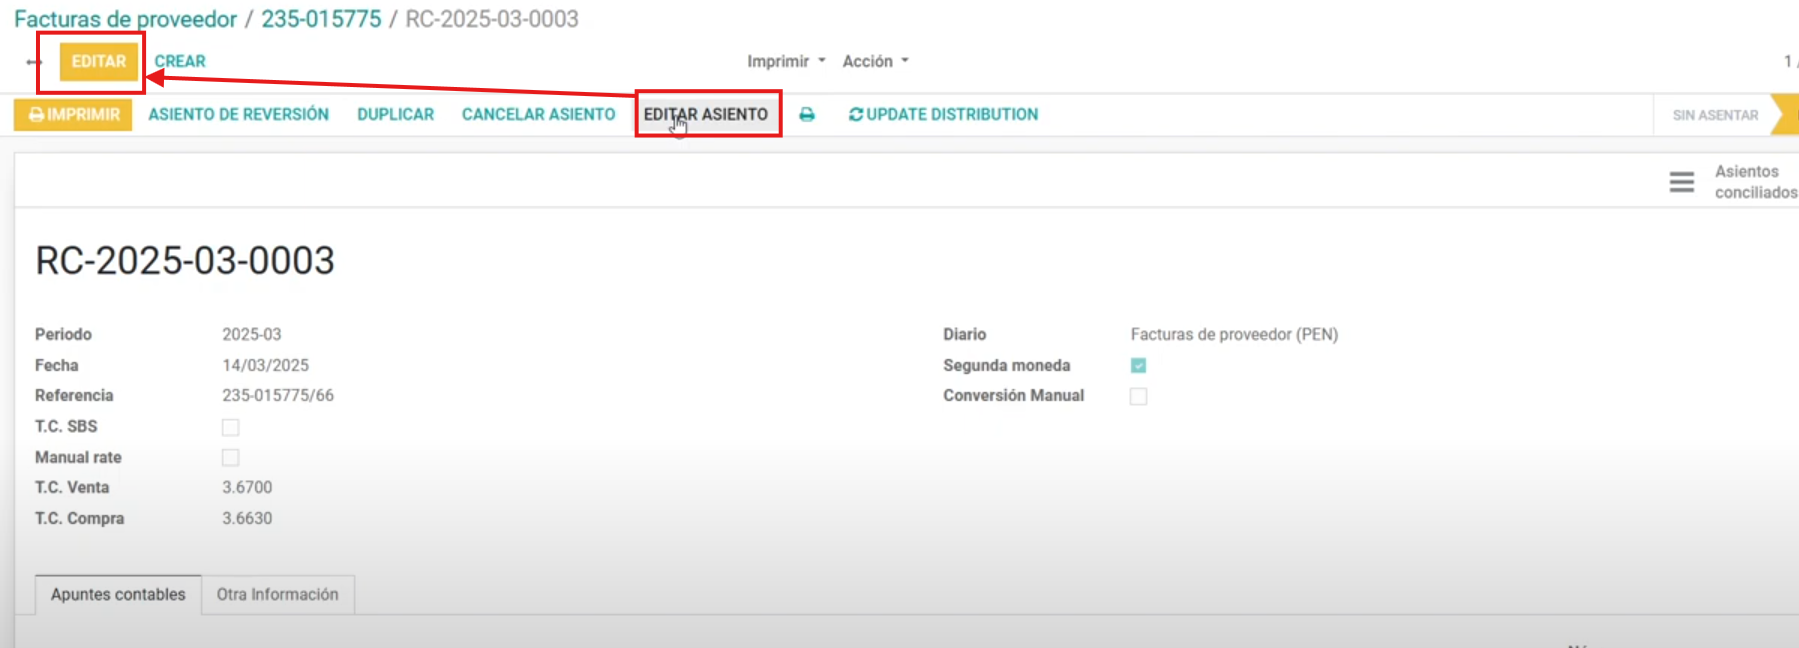The image size is (1799, 648).
Task: Click the CREAR button
Action: 180,62
